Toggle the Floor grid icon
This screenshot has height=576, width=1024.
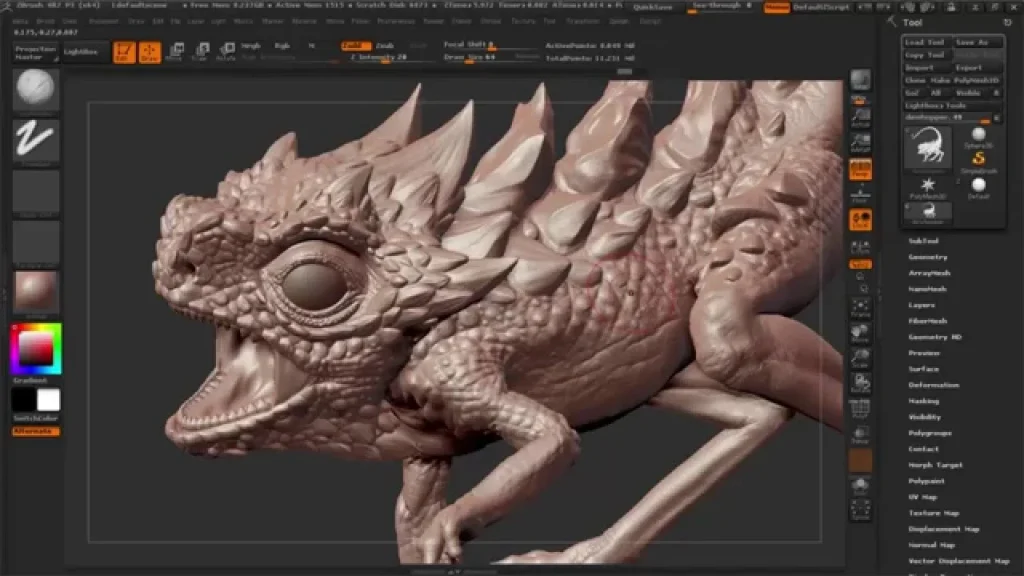tap(860, 195)
